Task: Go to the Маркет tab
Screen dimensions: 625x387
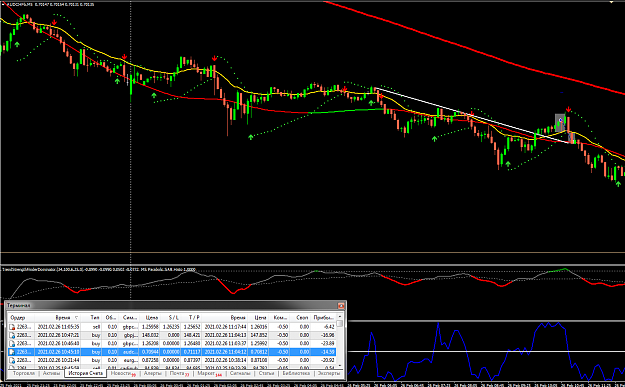Action: click(x=209, y=373)
